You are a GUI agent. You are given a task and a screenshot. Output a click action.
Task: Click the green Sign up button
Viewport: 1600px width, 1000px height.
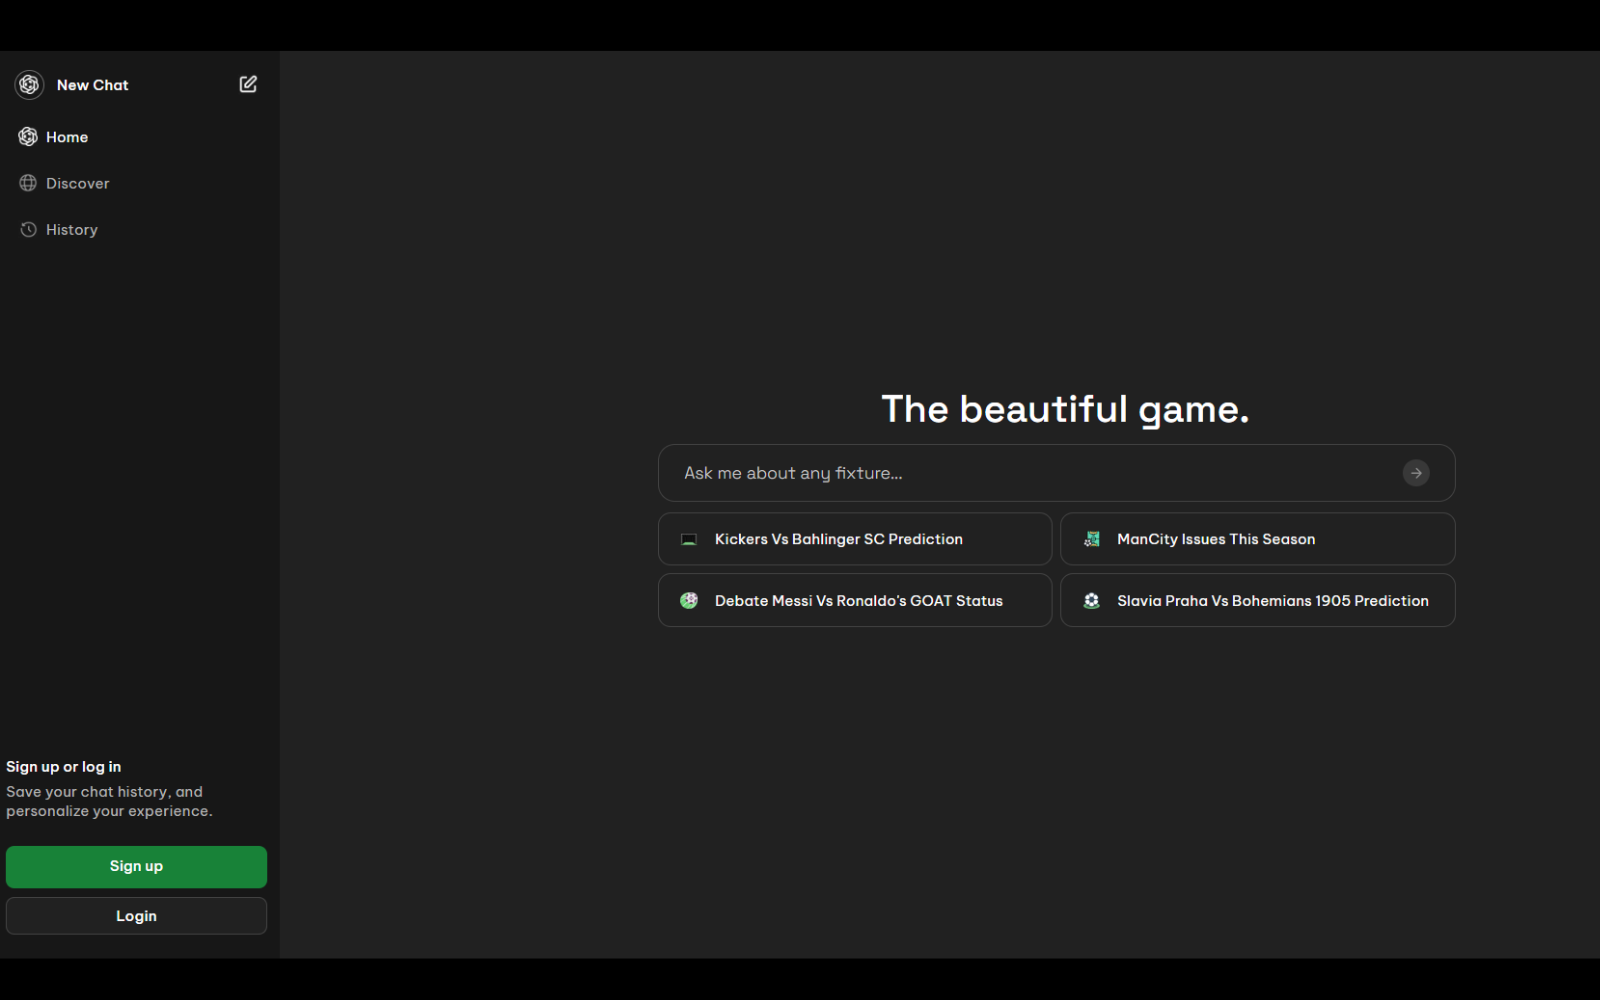136,867
